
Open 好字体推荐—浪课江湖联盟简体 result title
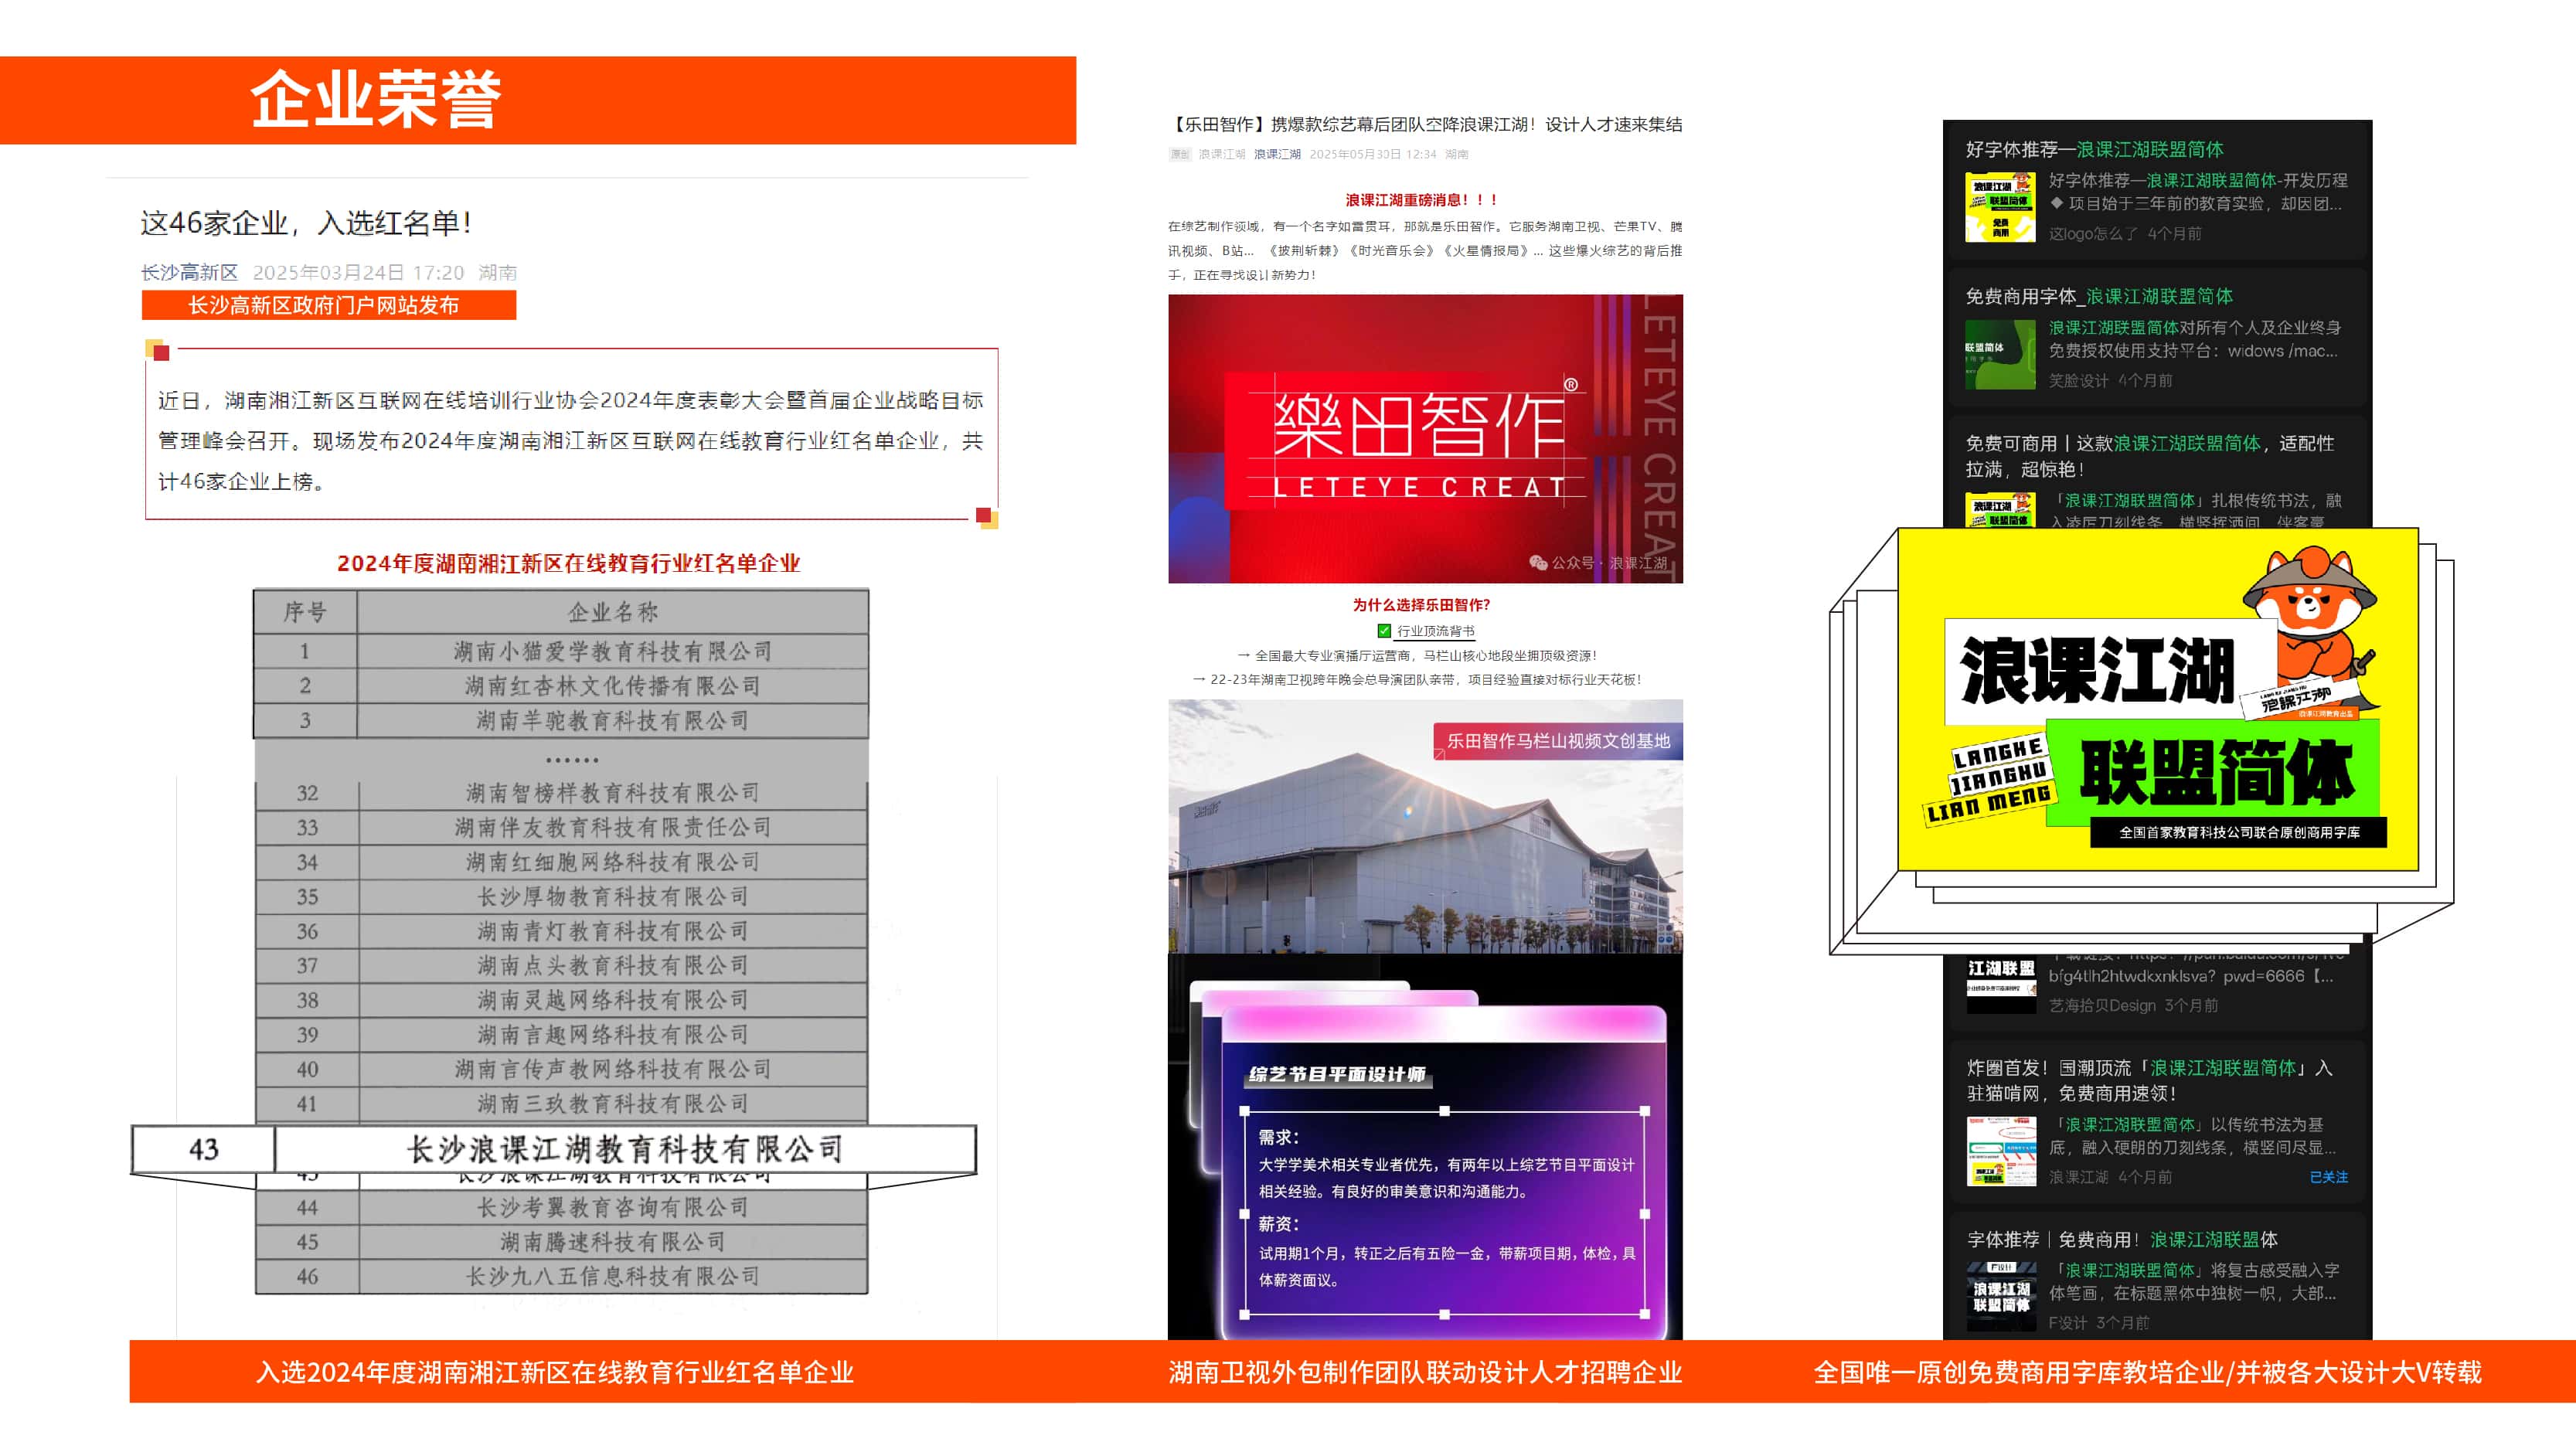tap(2094, 149)
